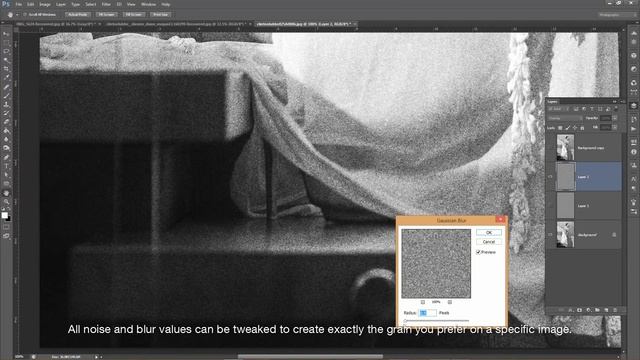Open the Window menu
Screen dimensions: 640x360
(x=148, y=4)
